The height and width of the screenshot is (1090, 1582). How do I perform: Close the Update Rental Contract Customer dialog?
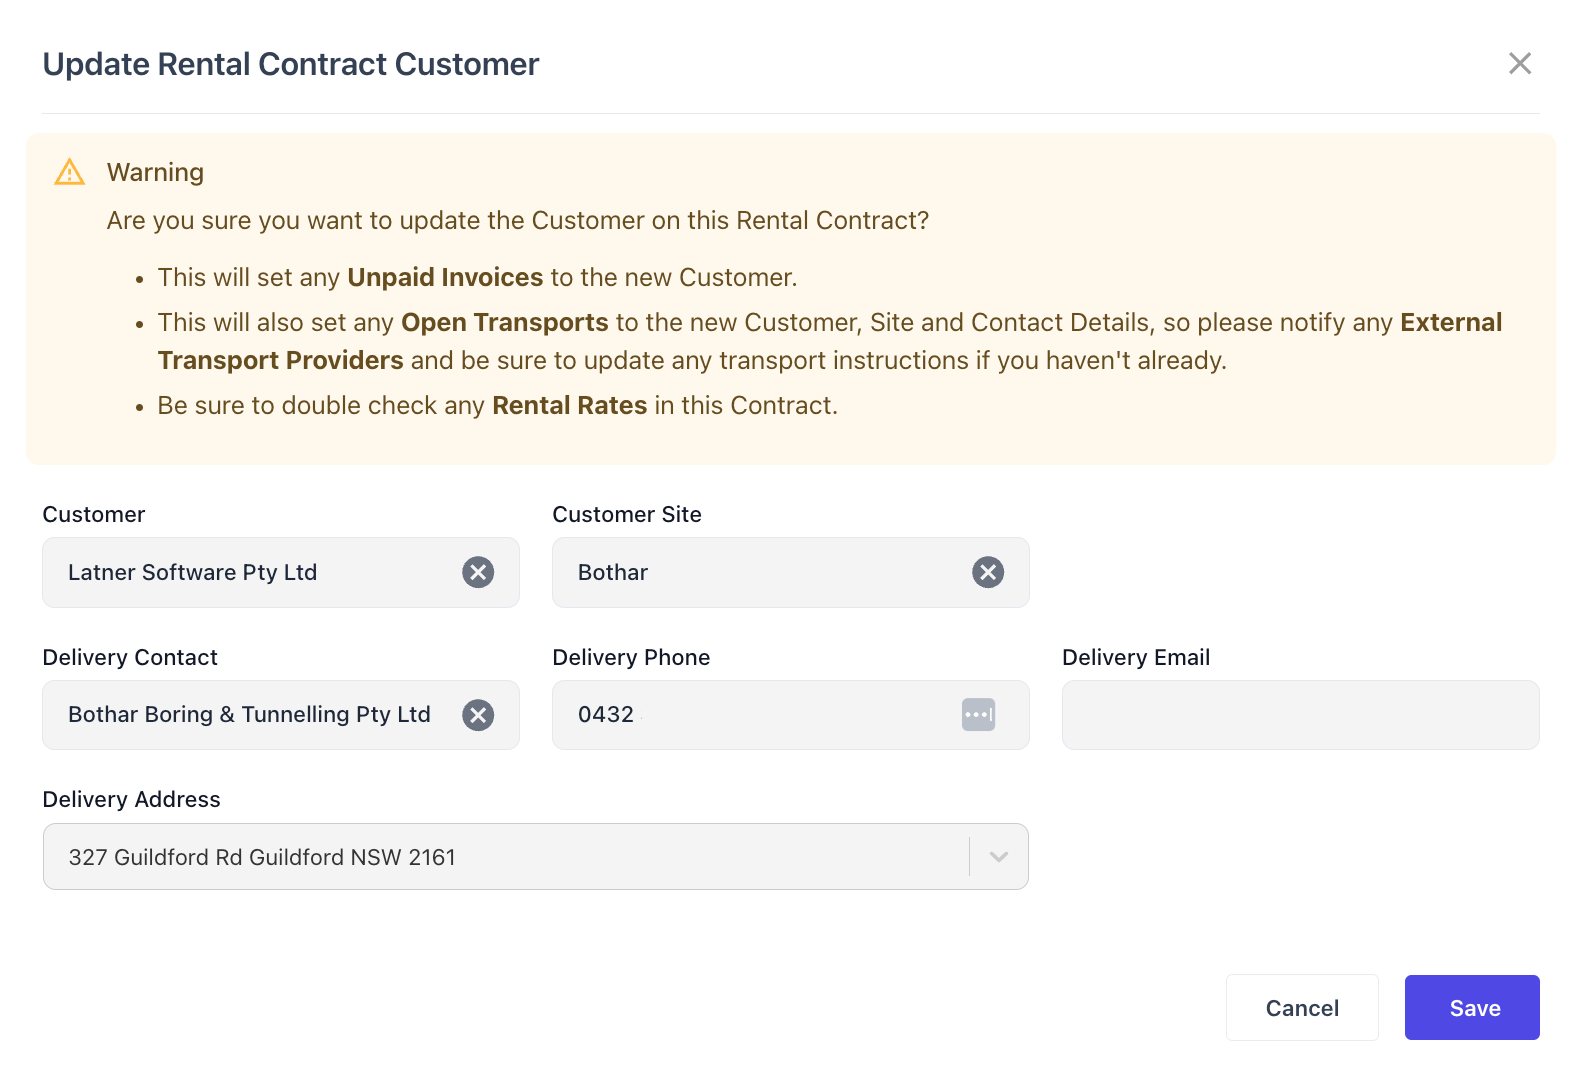tap(1519, 64)
